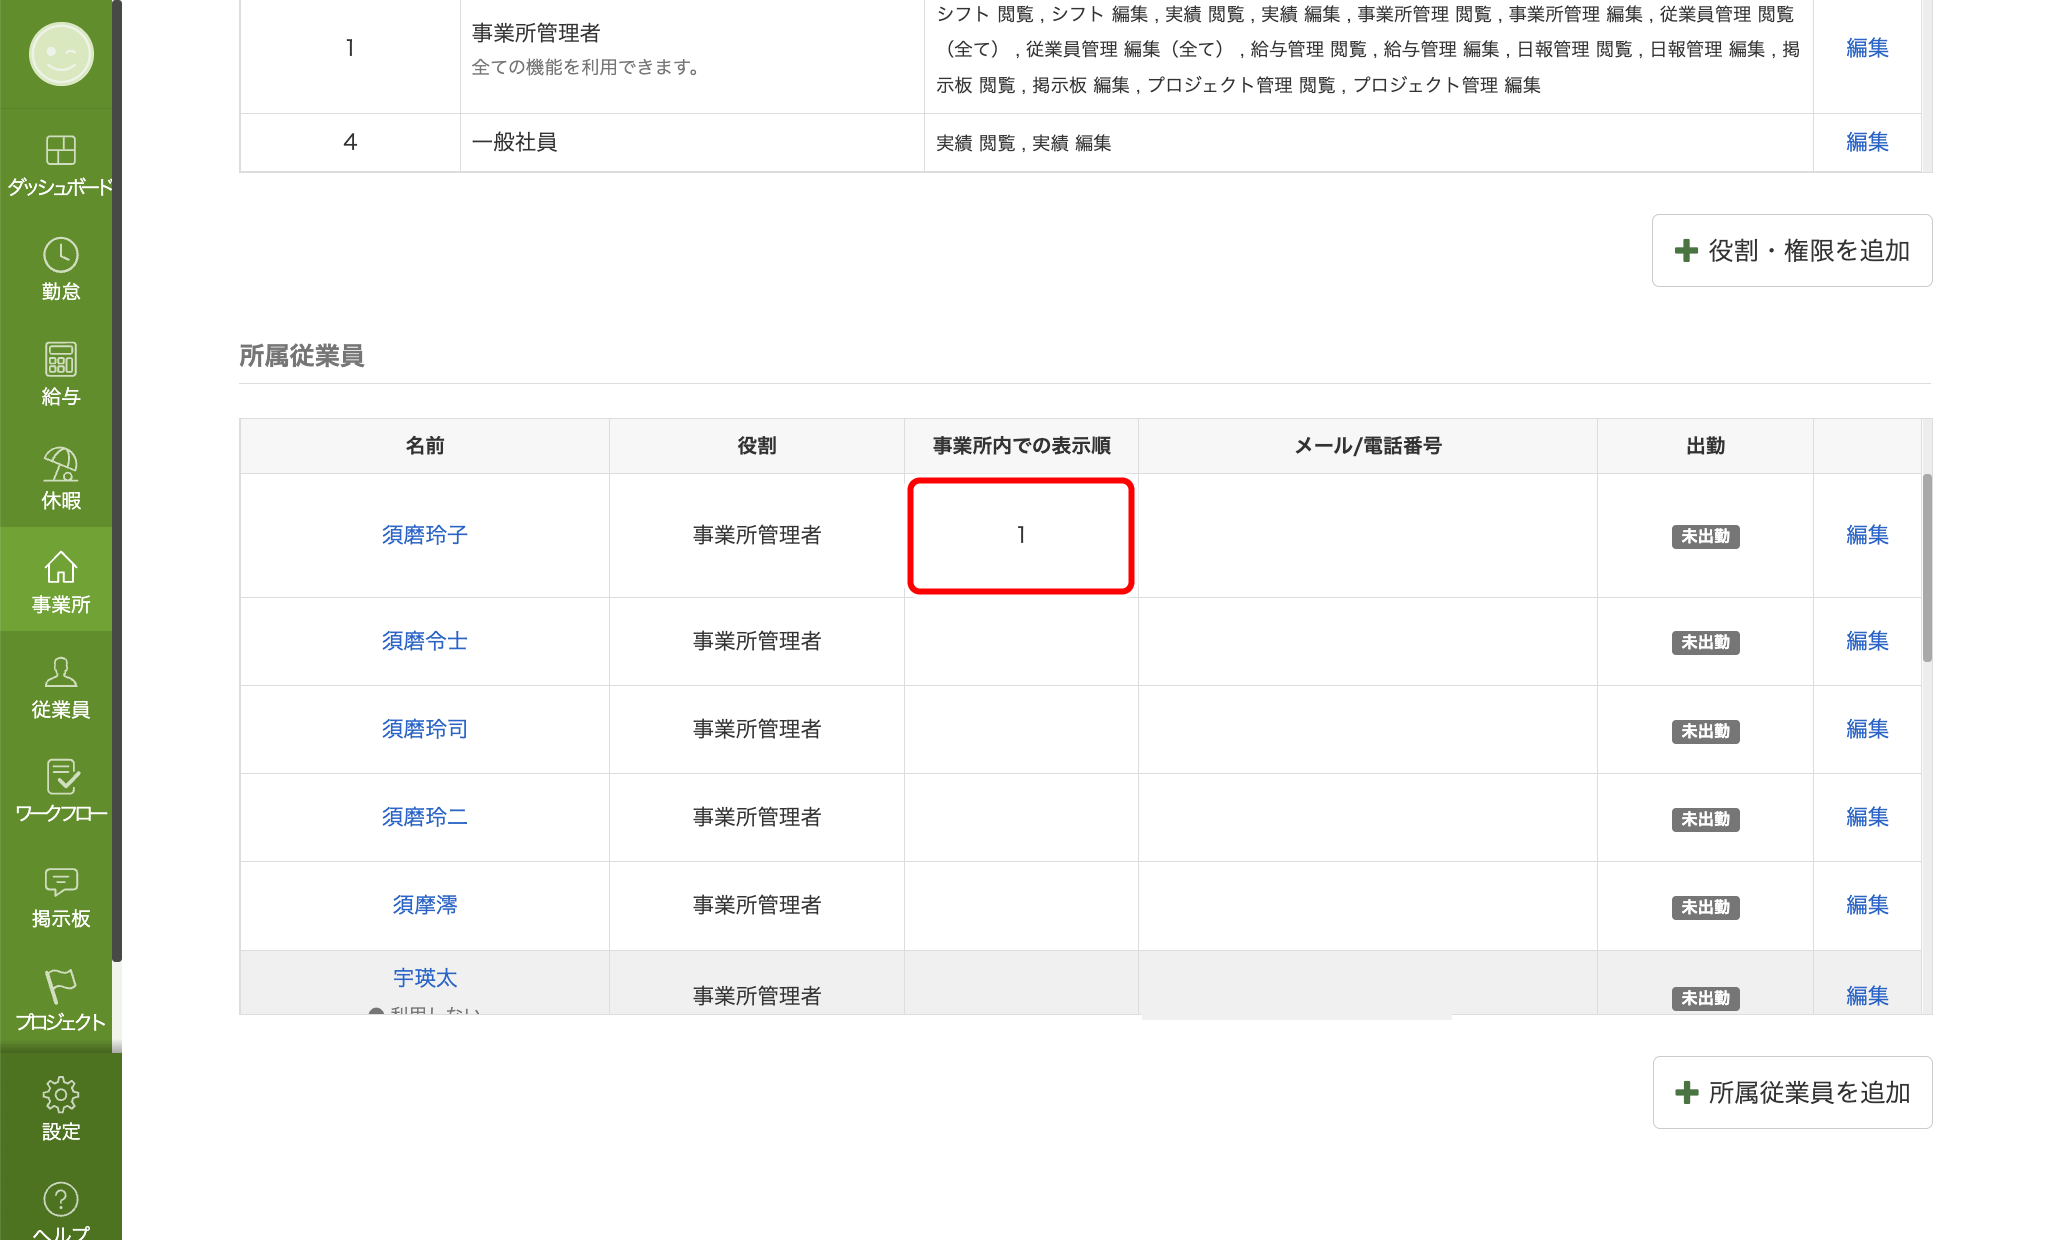Screen dimensions: 2048x1240
Task: Open employee 須磨玲子 profile link
Action: 424,535
